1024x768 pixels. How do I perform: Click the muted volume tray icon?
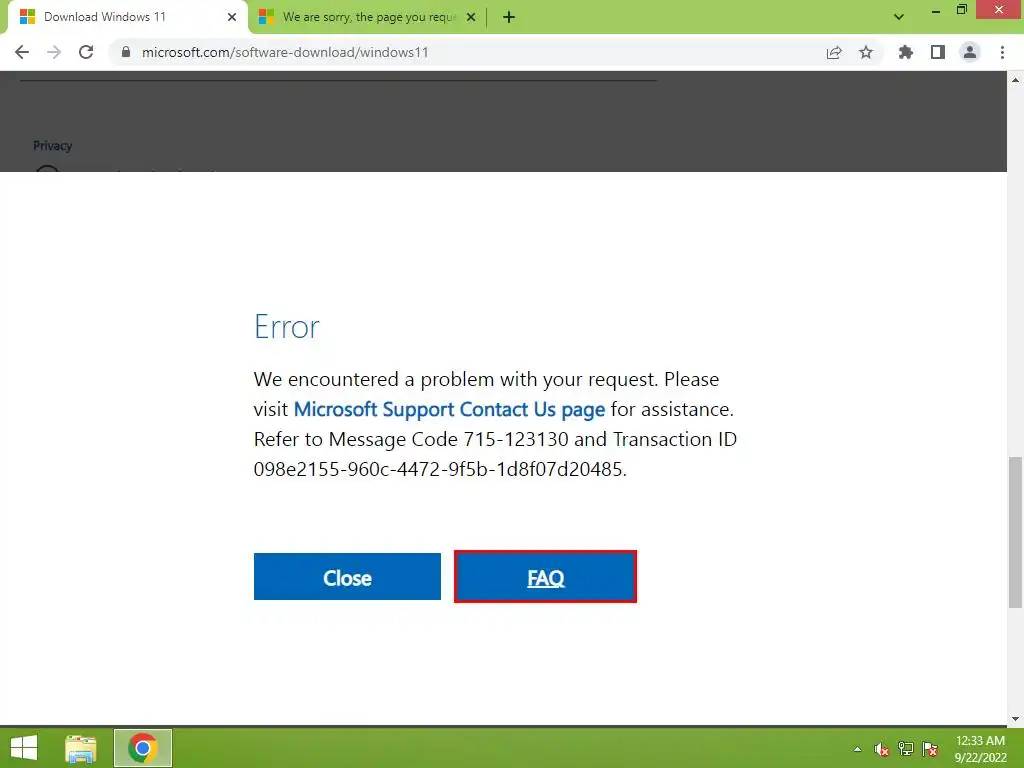pyautogui.click(x=882, y=749)
